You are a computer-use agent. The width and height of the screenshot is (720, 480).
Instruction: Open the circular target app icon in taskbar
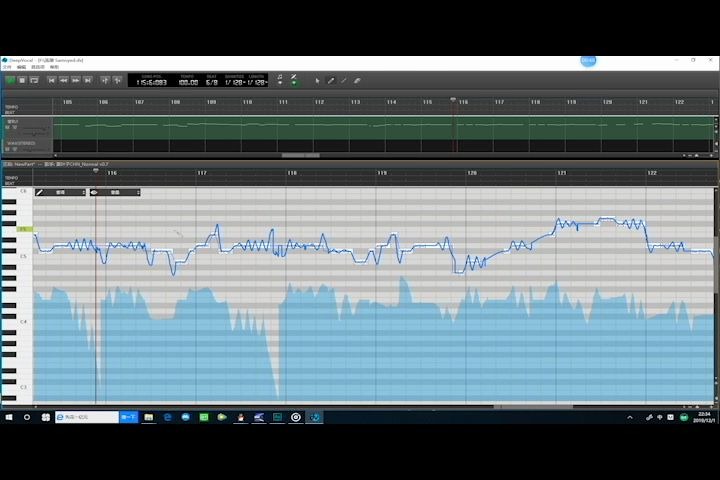pyautogui.click(x=296, y=417)
